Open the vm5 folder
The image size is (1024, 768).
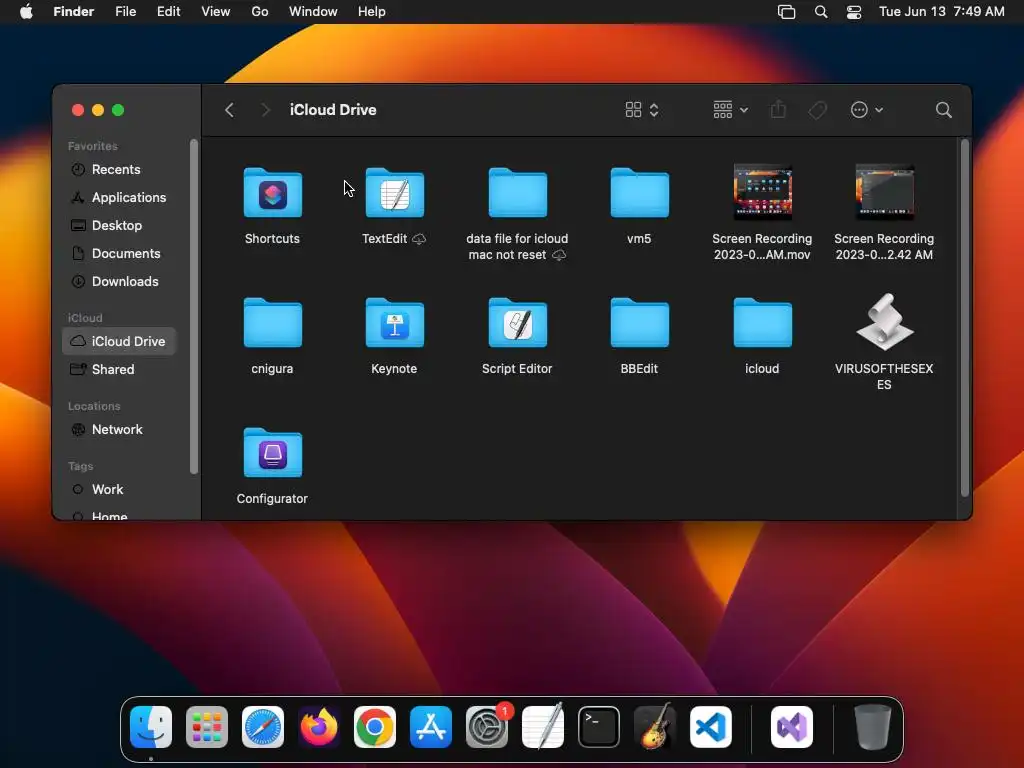(639, 193)
